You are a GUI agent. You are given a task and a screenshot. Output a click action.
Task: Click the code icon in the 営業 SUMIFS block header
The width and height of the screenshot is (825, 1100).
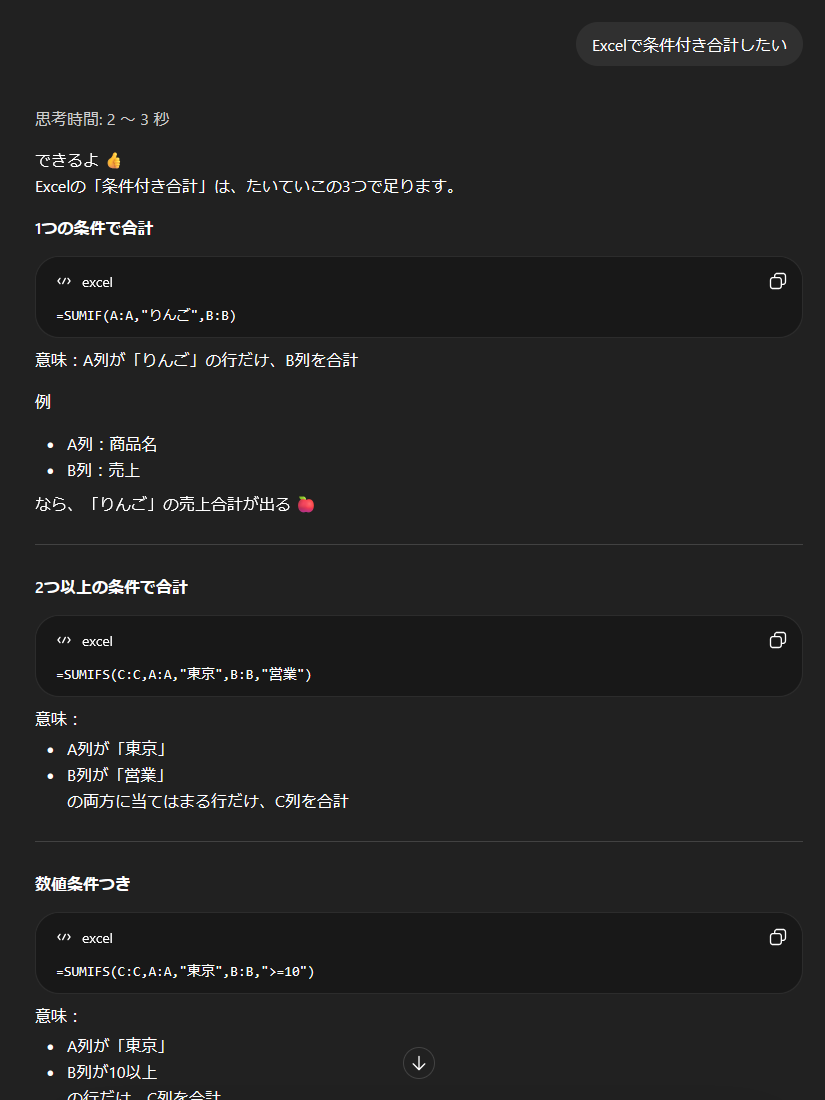64,641
